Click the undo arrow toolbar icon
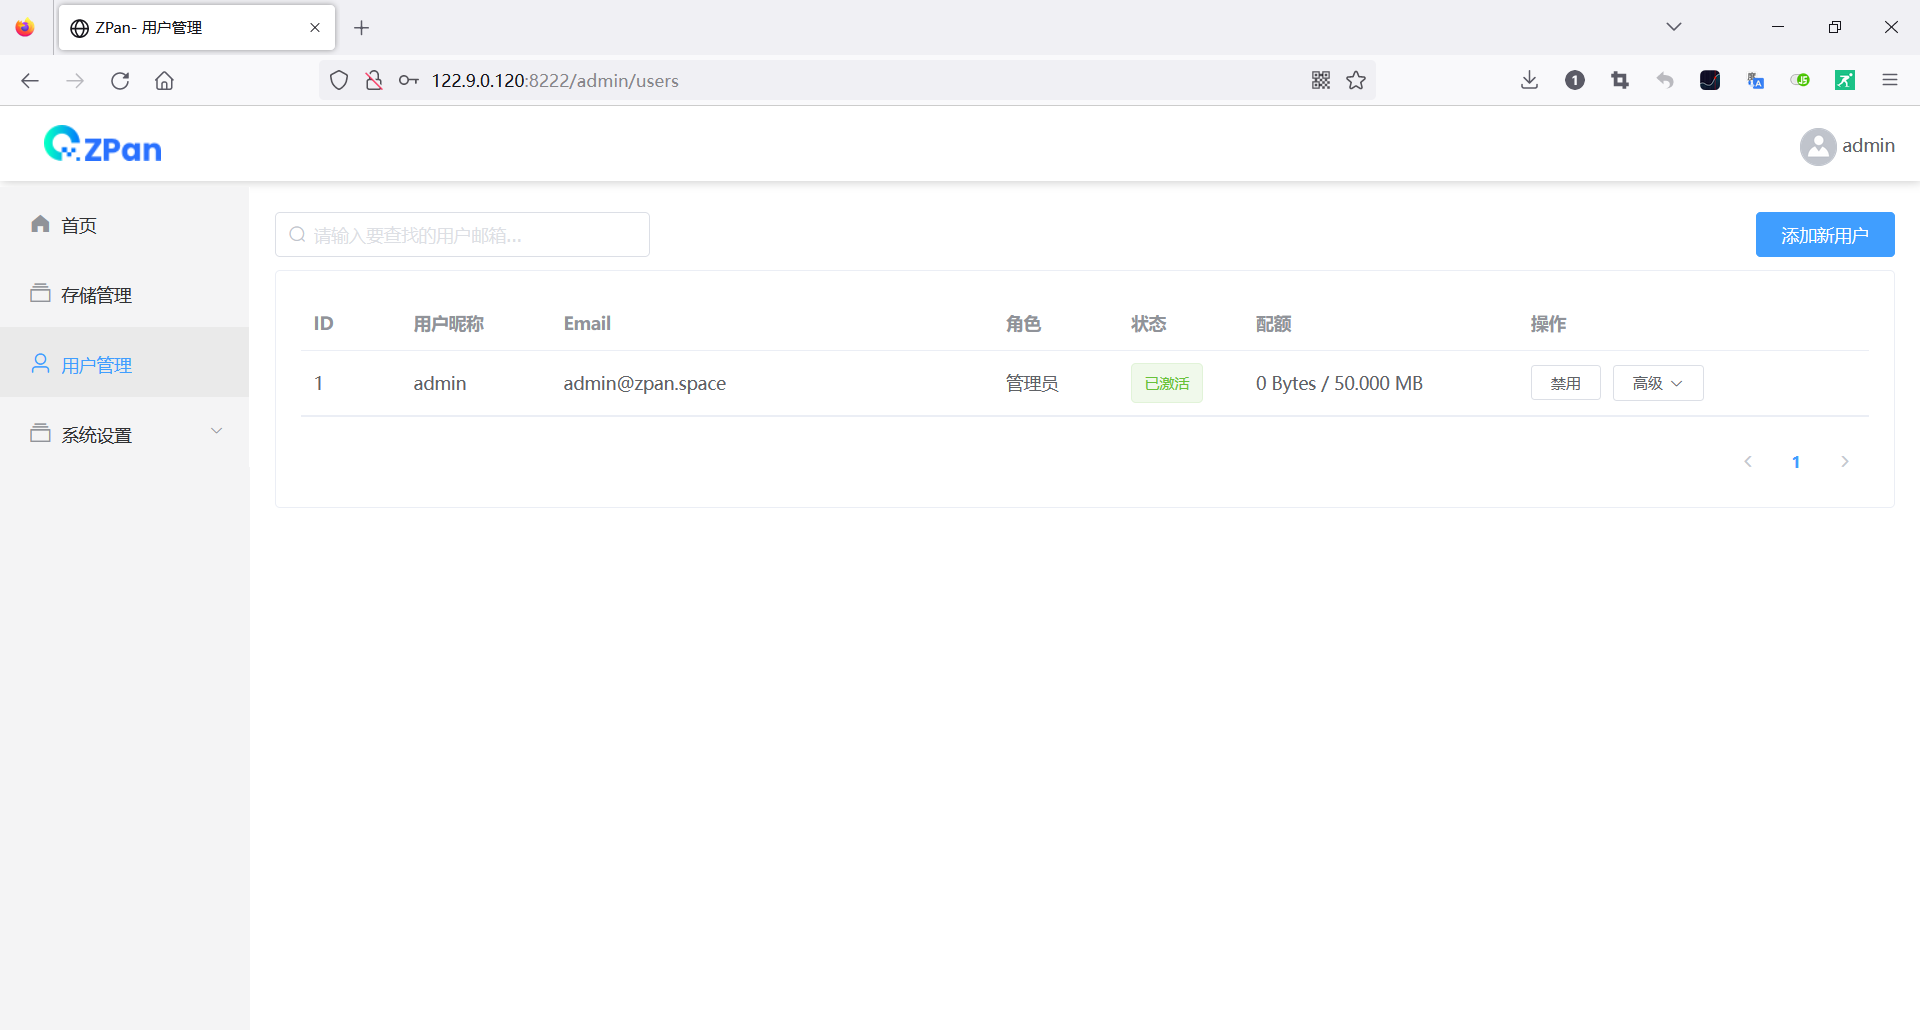Viewport: 1920px width, 1030px height. pos(1665,81)
